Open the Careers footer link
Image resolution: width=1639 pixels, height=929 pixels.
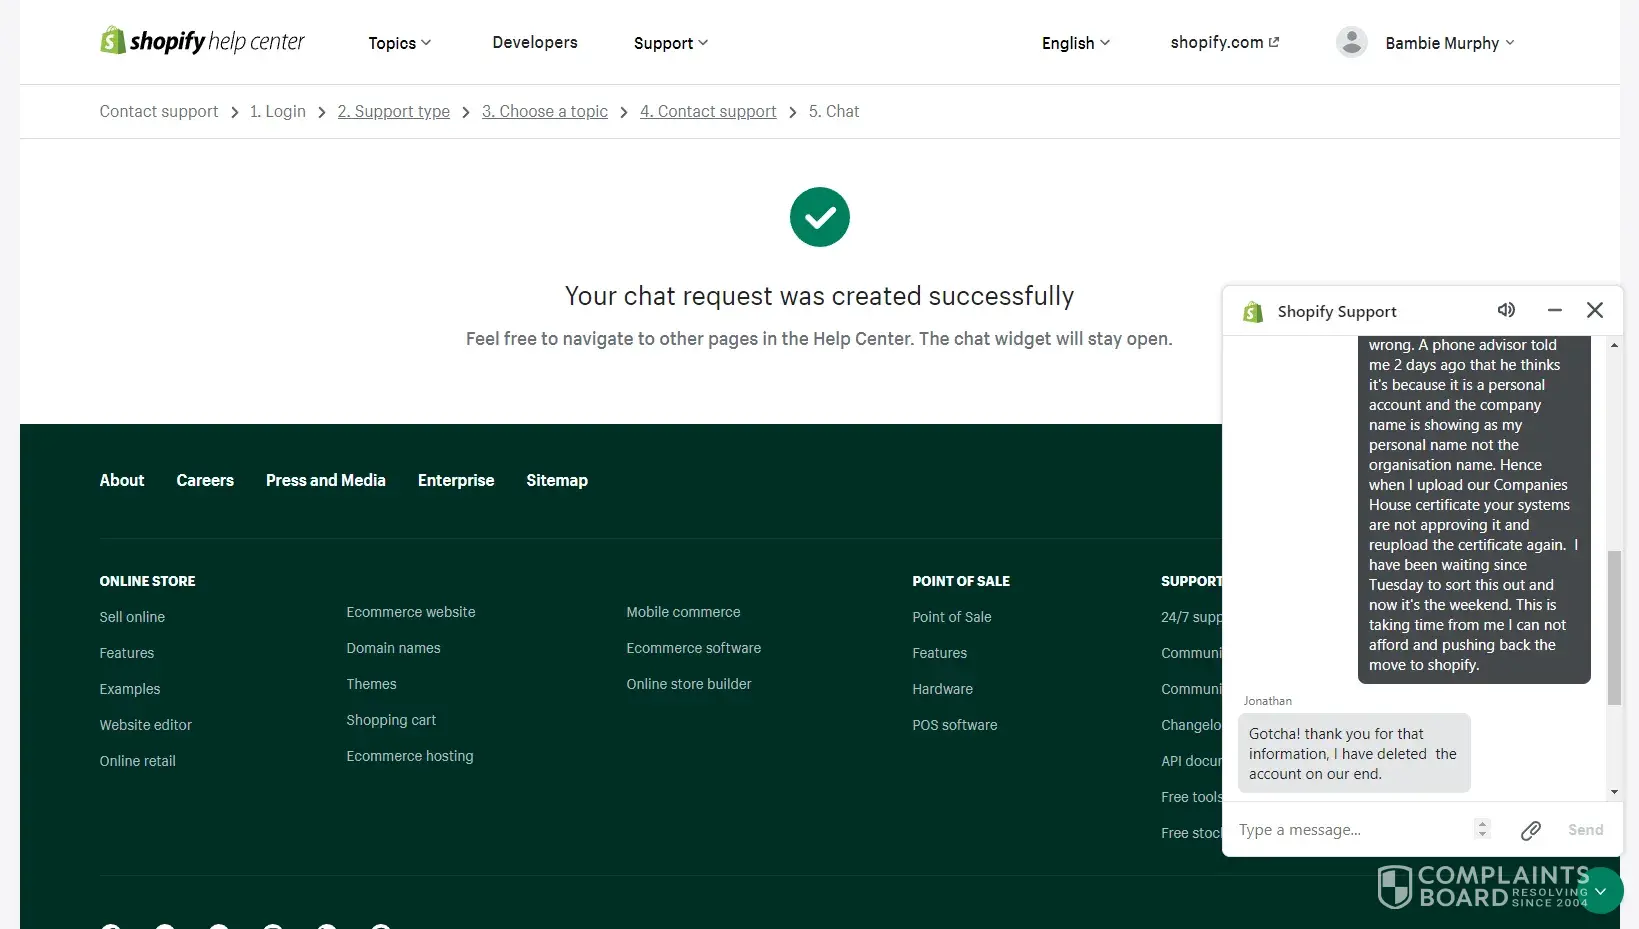(x=205, y=480)
